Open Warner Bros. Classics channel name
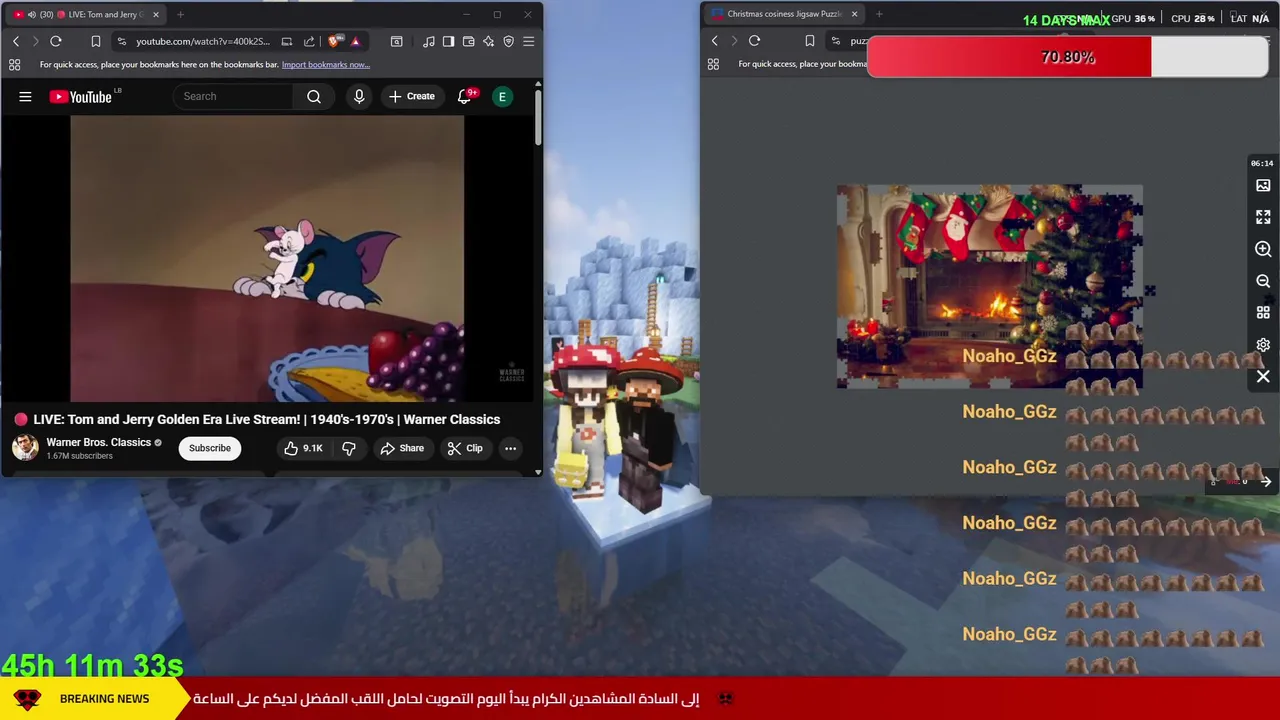1280x720 pixels. (98, 442)
